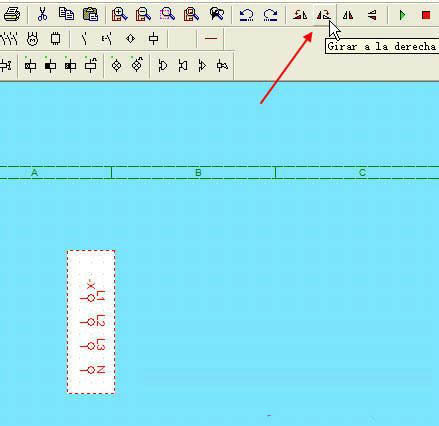Click the Paste clipboard icon
This screenshot has height=426, width=439.
click(90, 15)
